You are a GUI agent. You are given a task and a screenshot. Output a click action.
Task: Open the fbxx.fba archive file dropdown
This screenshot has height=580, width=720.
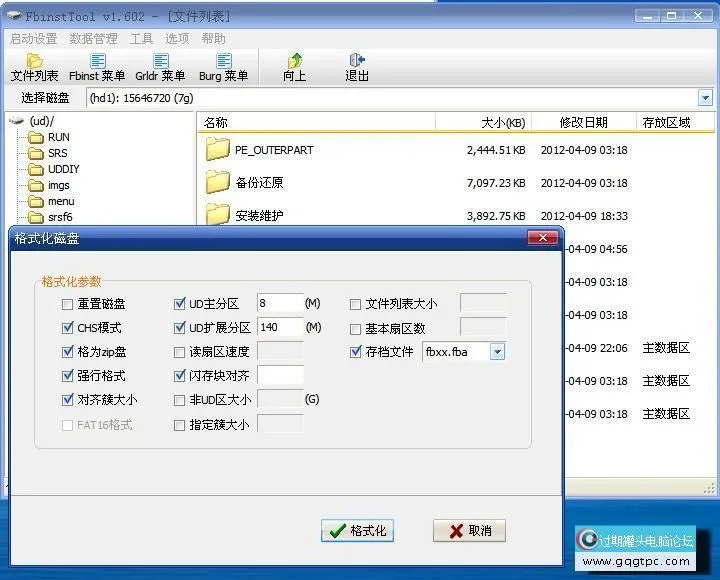point(497,352)
